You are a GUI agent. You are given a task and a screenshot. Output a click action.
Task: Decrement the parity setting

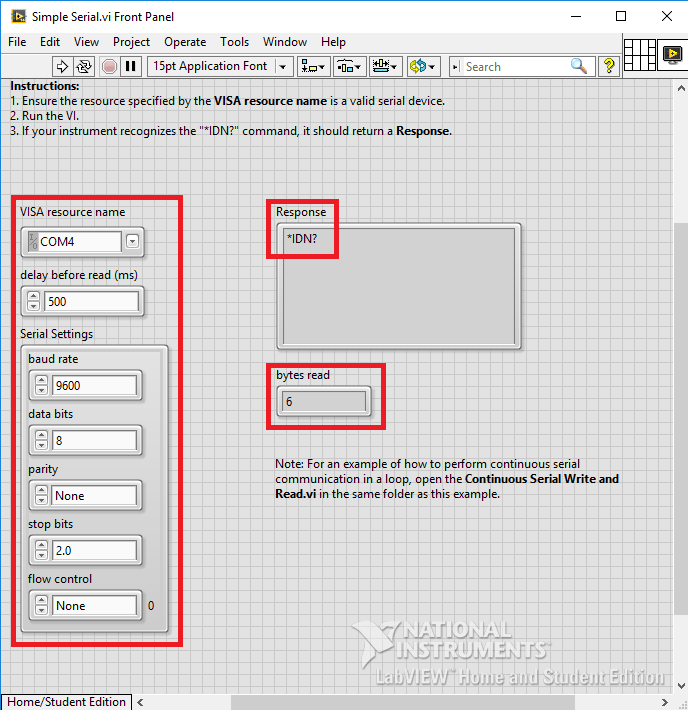41,500
